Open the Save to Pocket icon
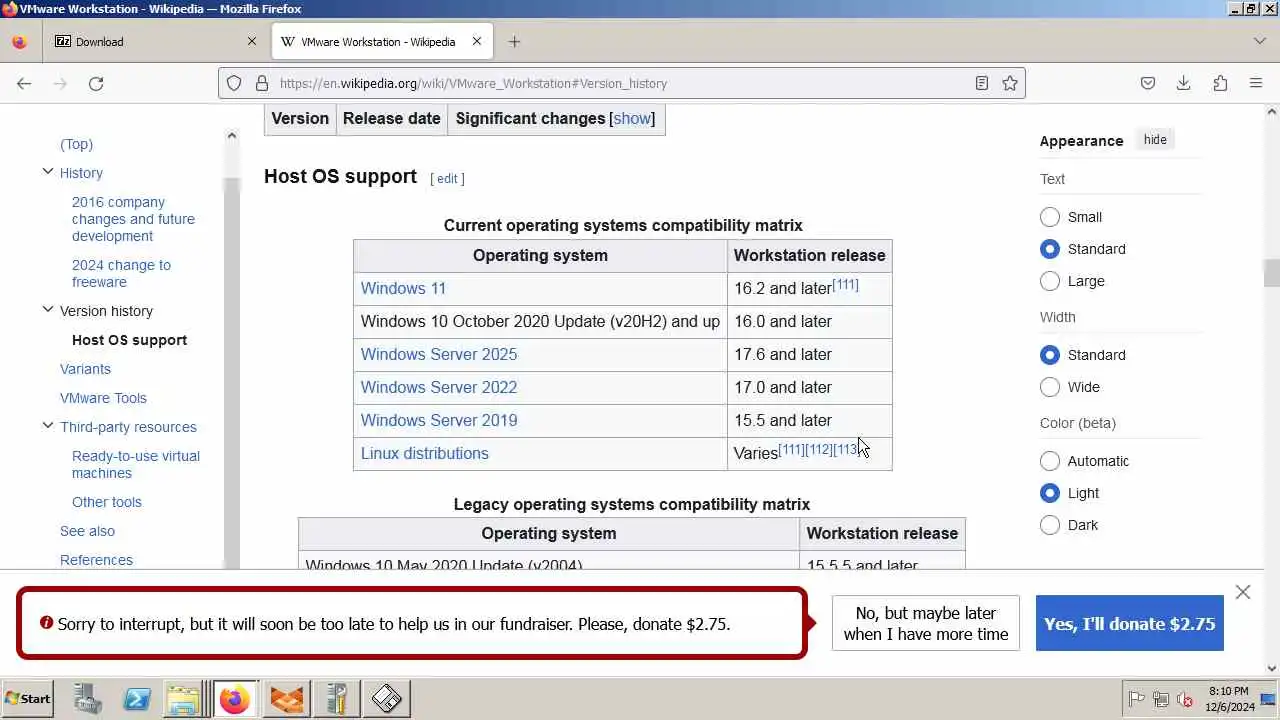Image resolution: width=1280 pixels, height=720 pixels. pyautogui.click(x=1148, y=83)
